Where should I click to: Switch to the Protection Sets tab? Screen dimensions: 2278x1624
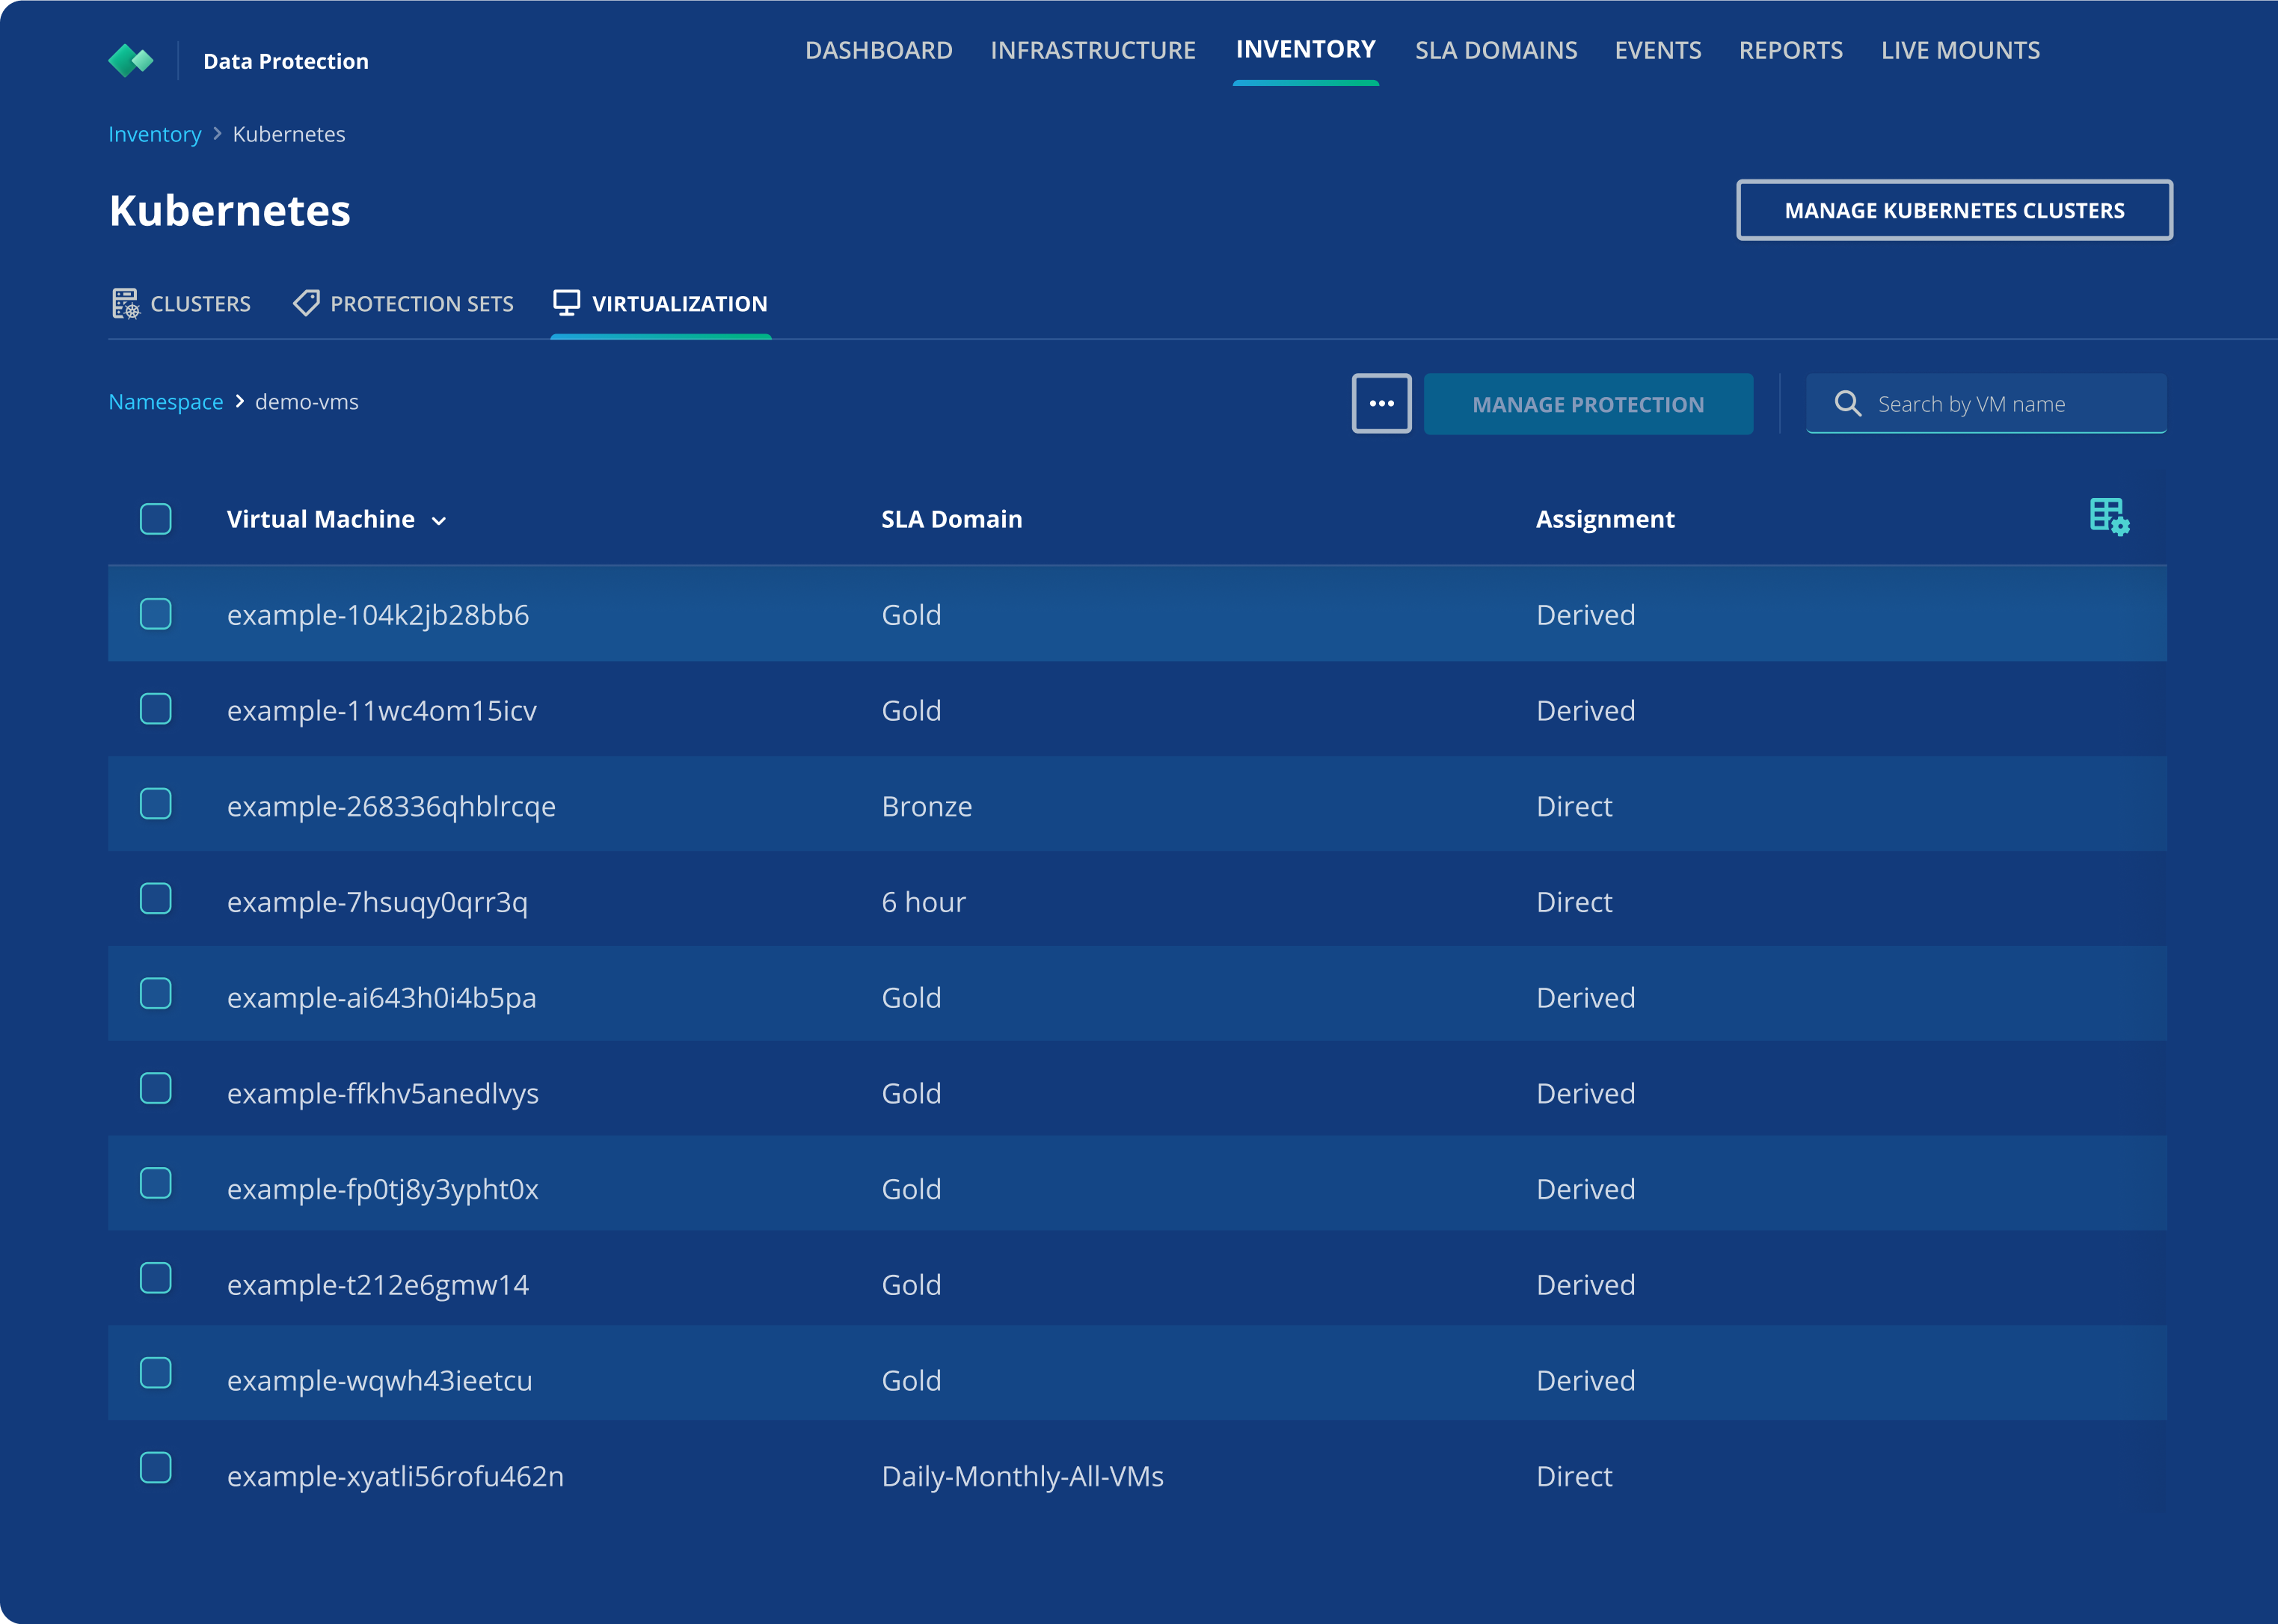coord(403,304)
